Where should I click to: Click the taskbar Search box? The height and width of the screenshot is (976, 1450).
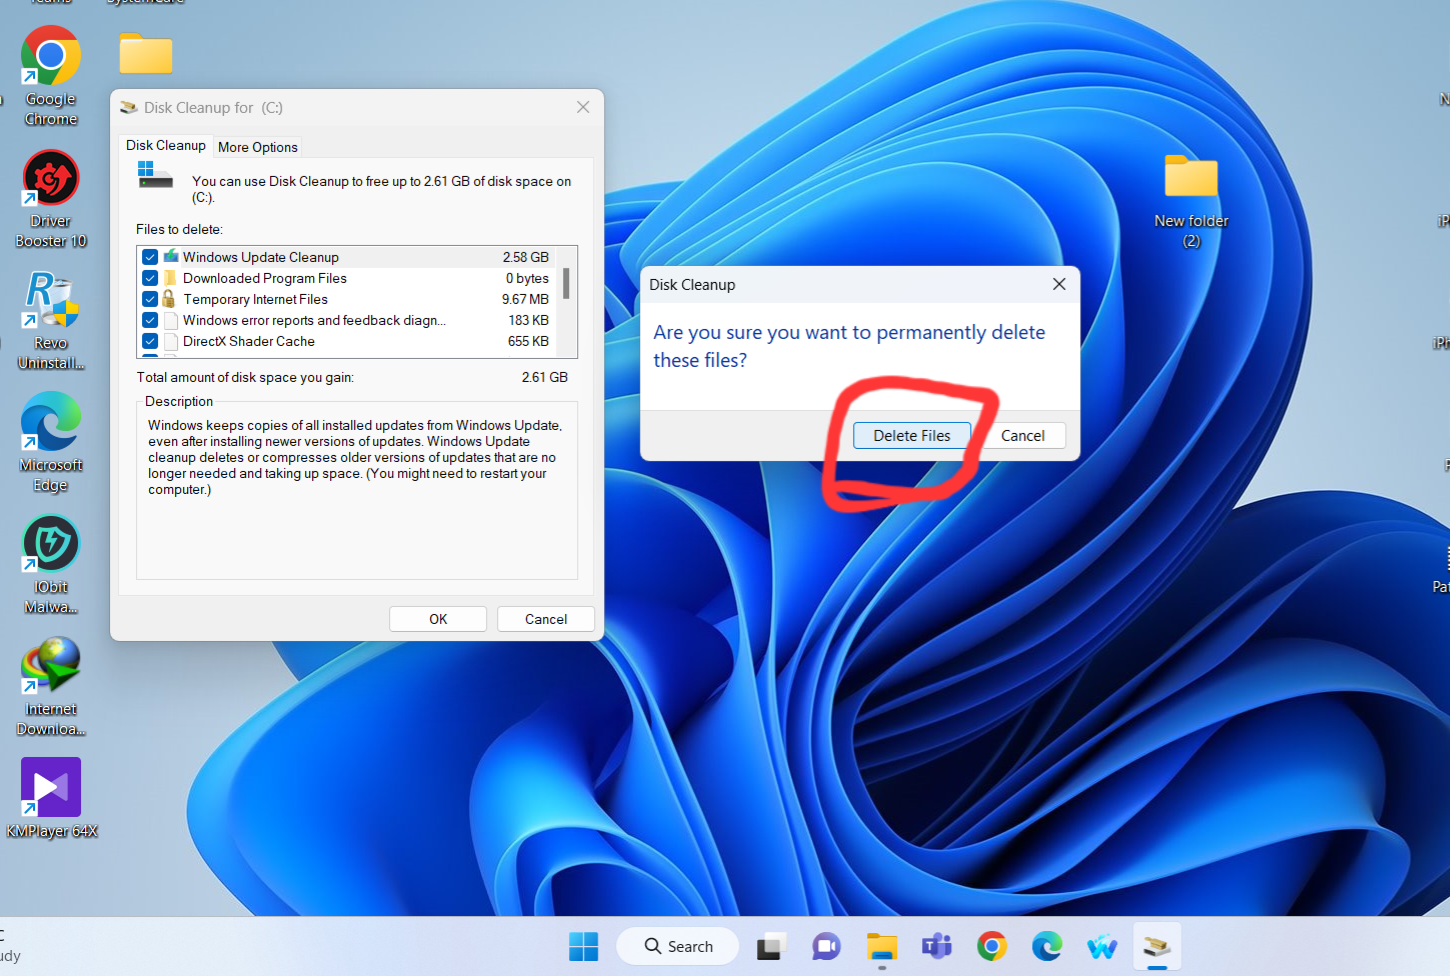(679, 946)
